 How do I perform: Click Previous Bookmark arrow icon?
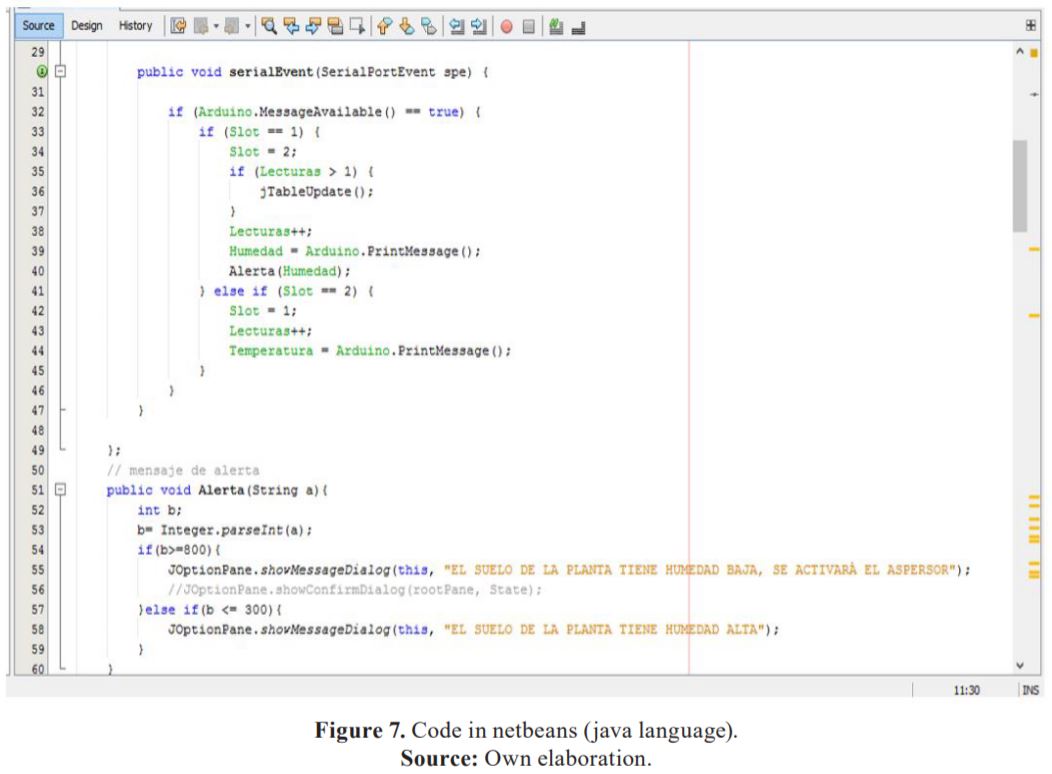(384, 26)
